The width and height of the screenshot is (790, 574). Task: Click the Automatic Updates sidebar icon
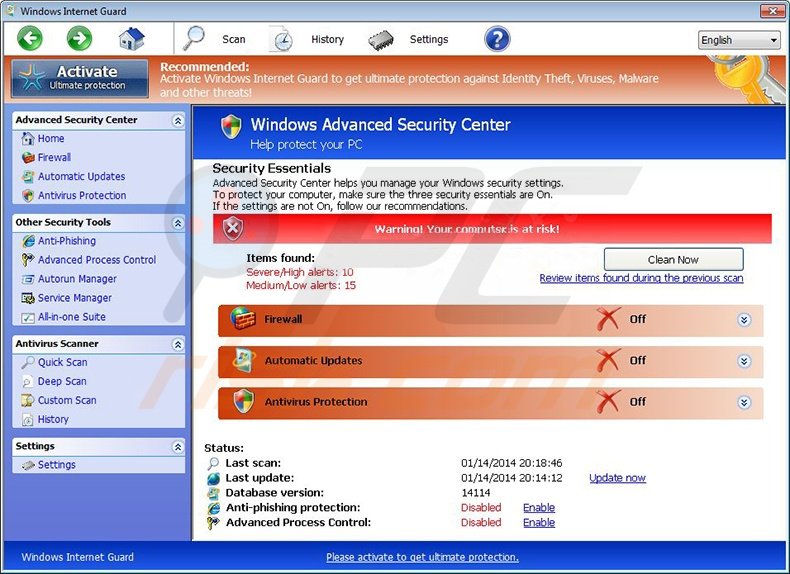[28, 176]
